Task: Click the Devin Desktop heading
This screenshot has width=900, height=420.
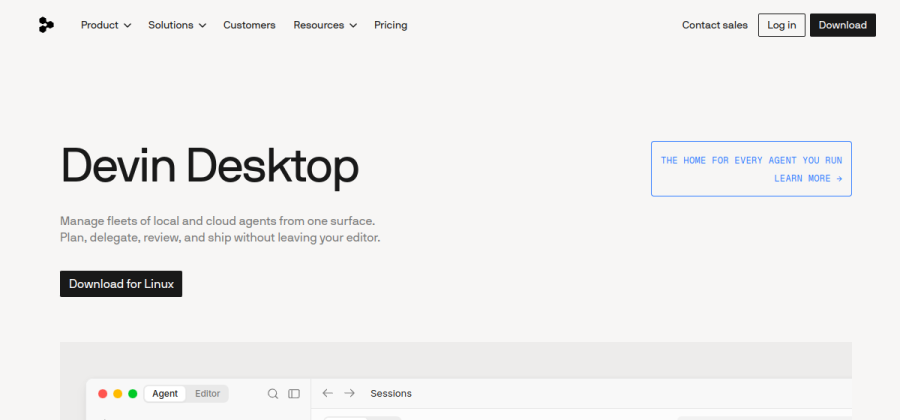Action: point(210,166)
